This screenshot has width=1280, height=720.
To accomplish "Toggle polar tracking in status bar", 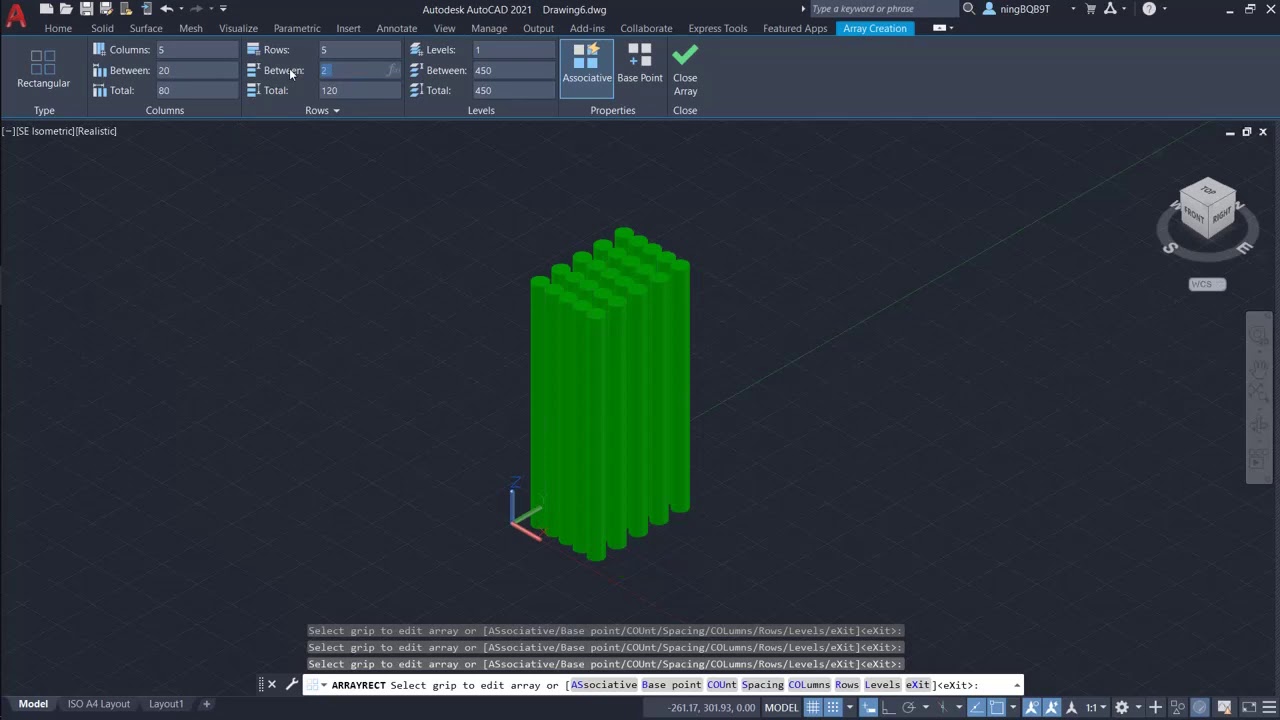I will tap(908, 708).
